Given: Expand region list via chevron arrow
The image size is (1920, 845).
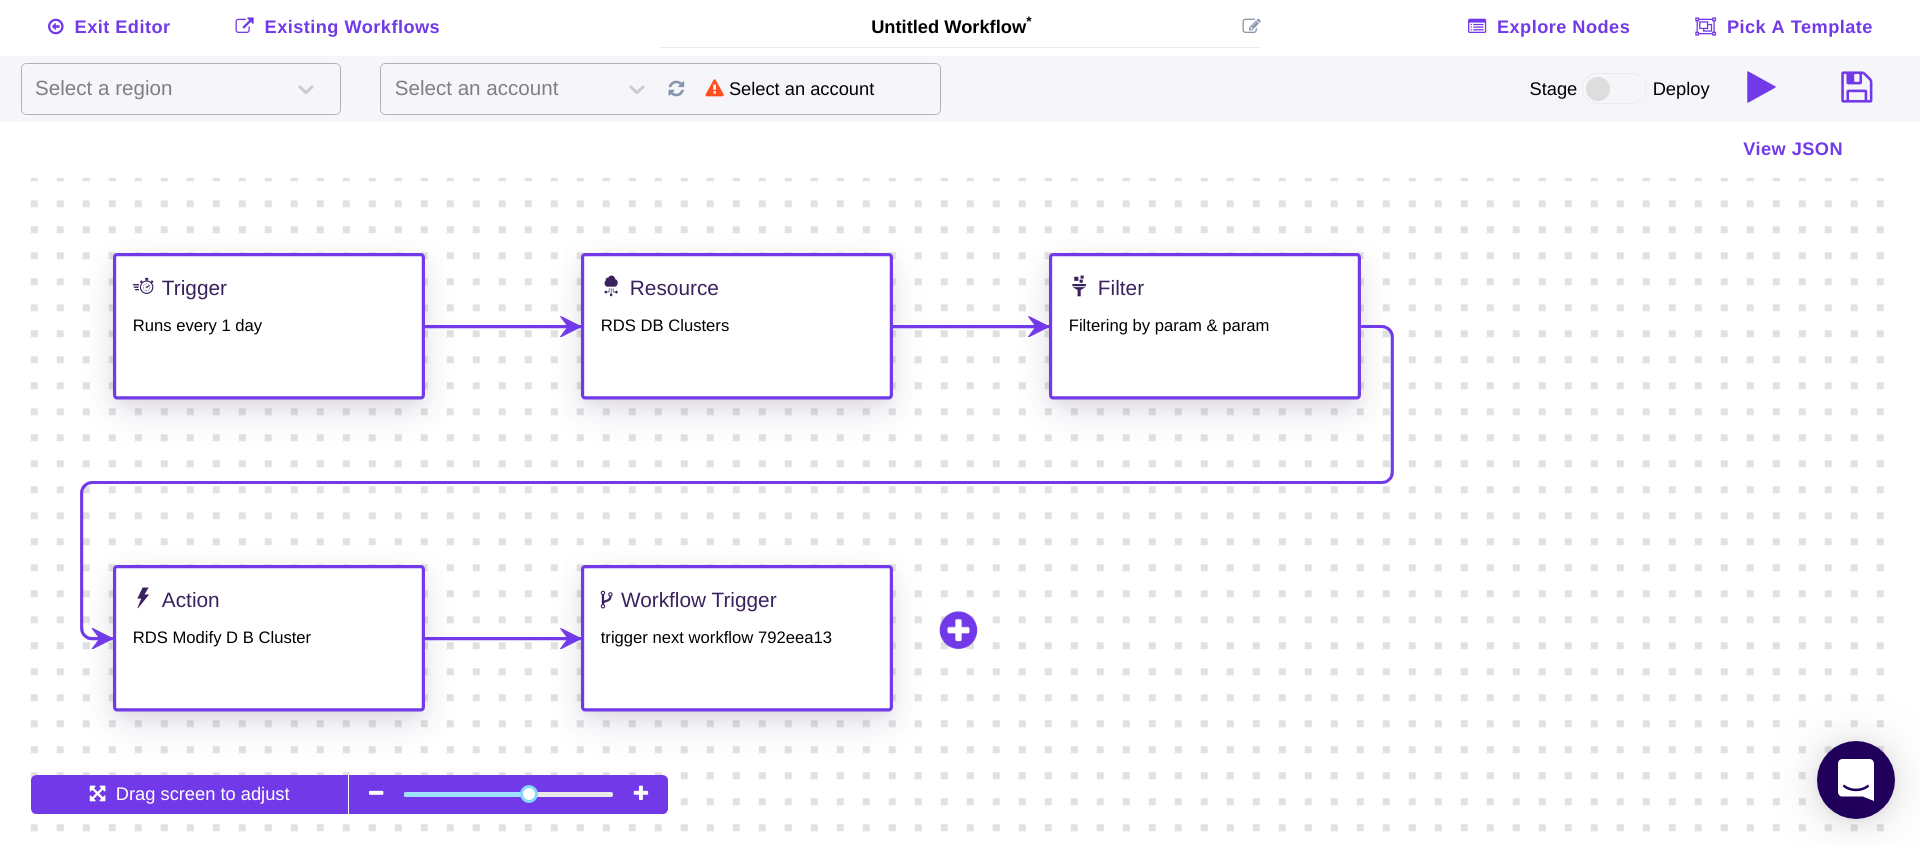Looking at the screenshot, I should pos(306,90).
